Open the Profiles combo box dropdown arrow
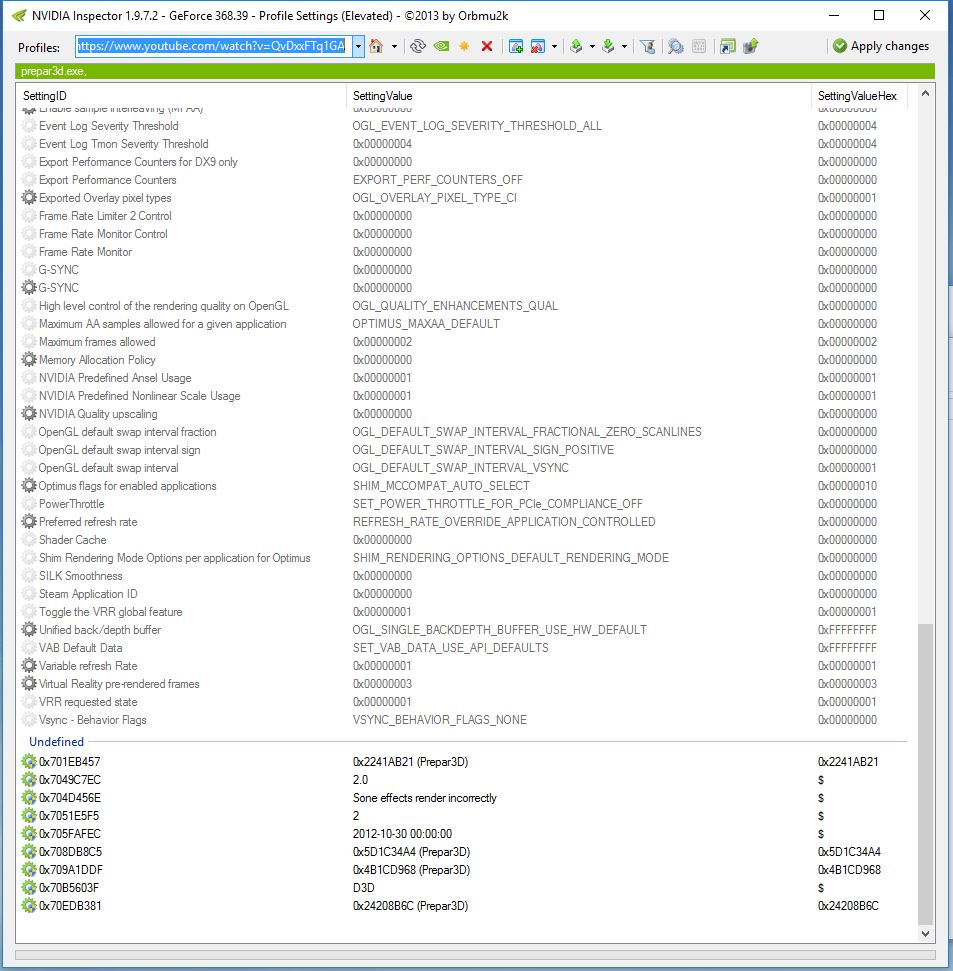This screenshot has height=971, width=953. click(358, 46)
